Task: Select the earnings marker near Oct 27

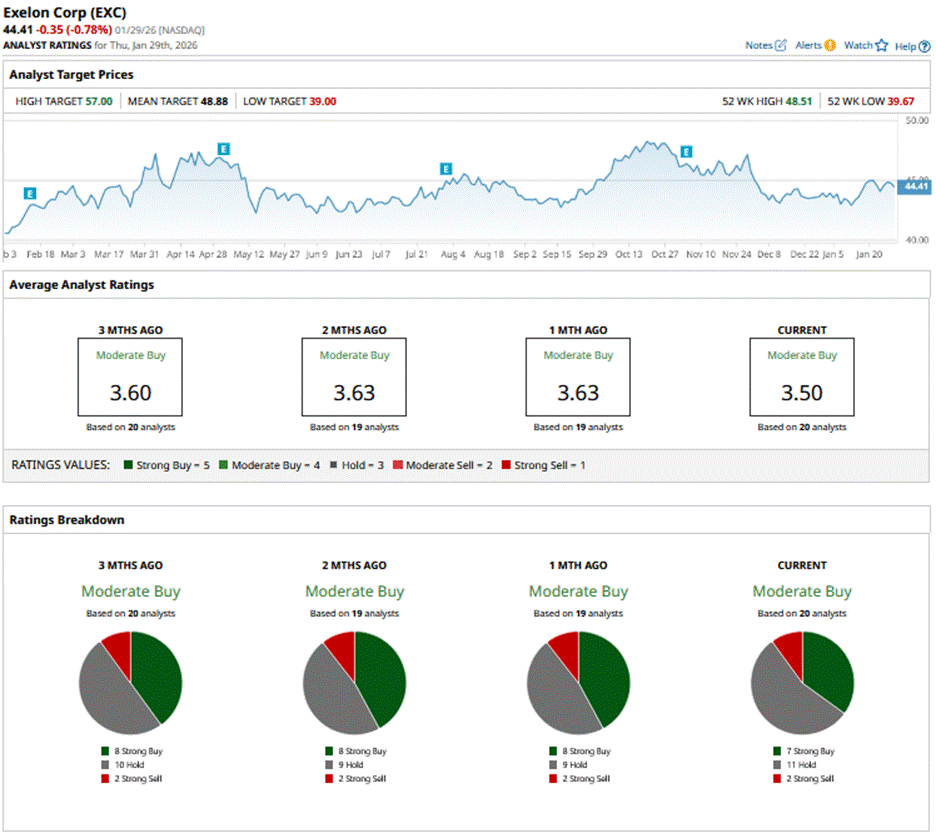Action: pyautogui.click(x=686, y=152)
